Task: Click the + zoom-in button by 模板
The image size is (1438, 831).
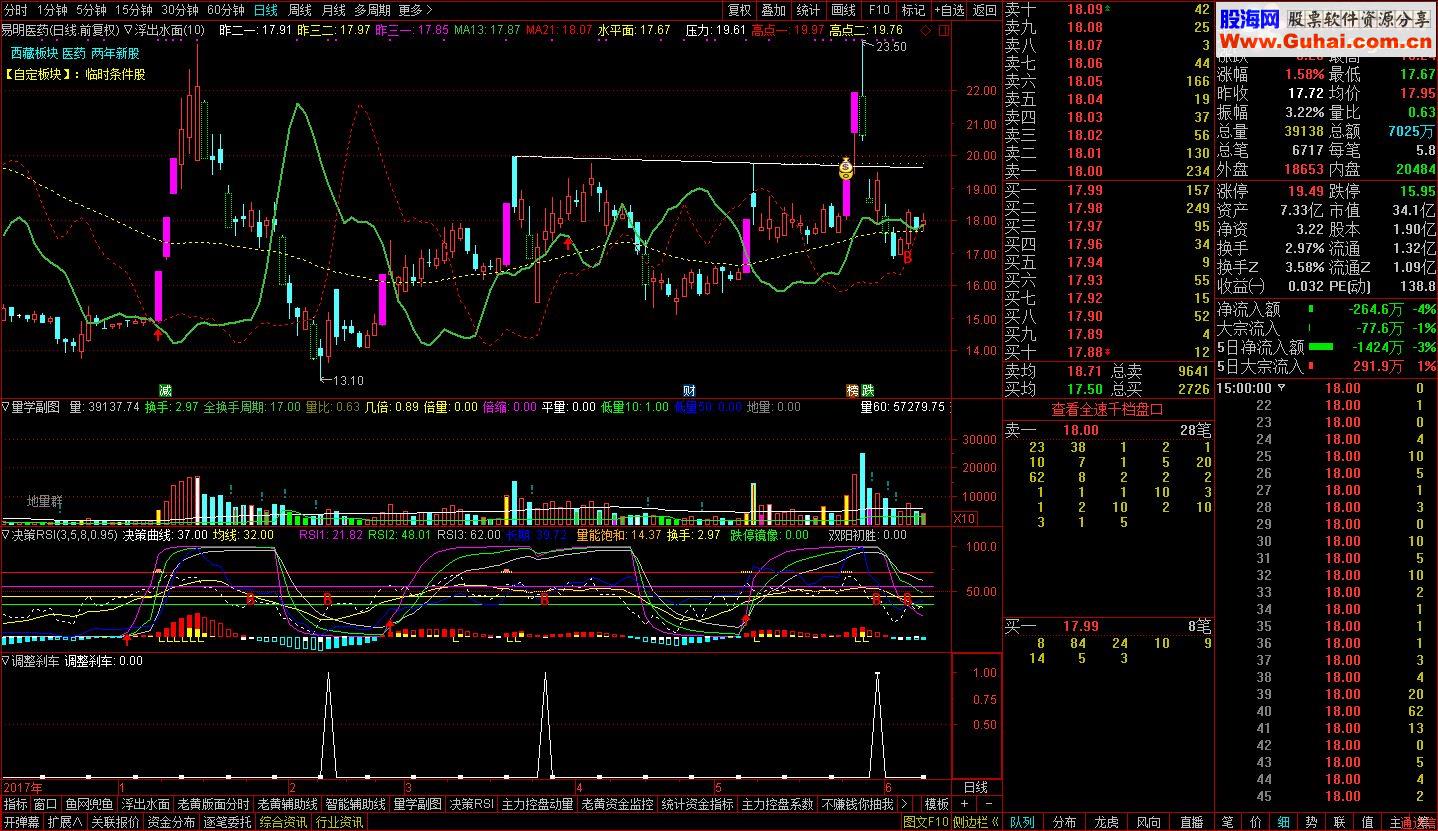Action: coord(964,804)
